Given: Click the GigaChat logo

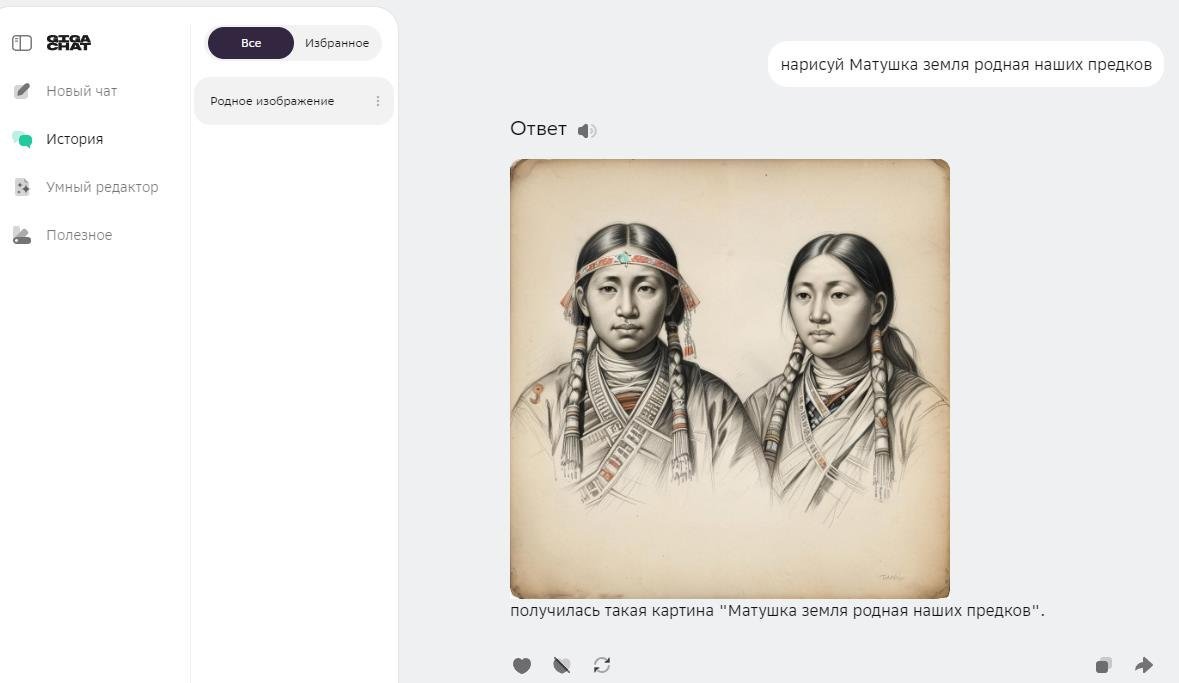Looking at the screenshot, I should (x=68, y=43).
